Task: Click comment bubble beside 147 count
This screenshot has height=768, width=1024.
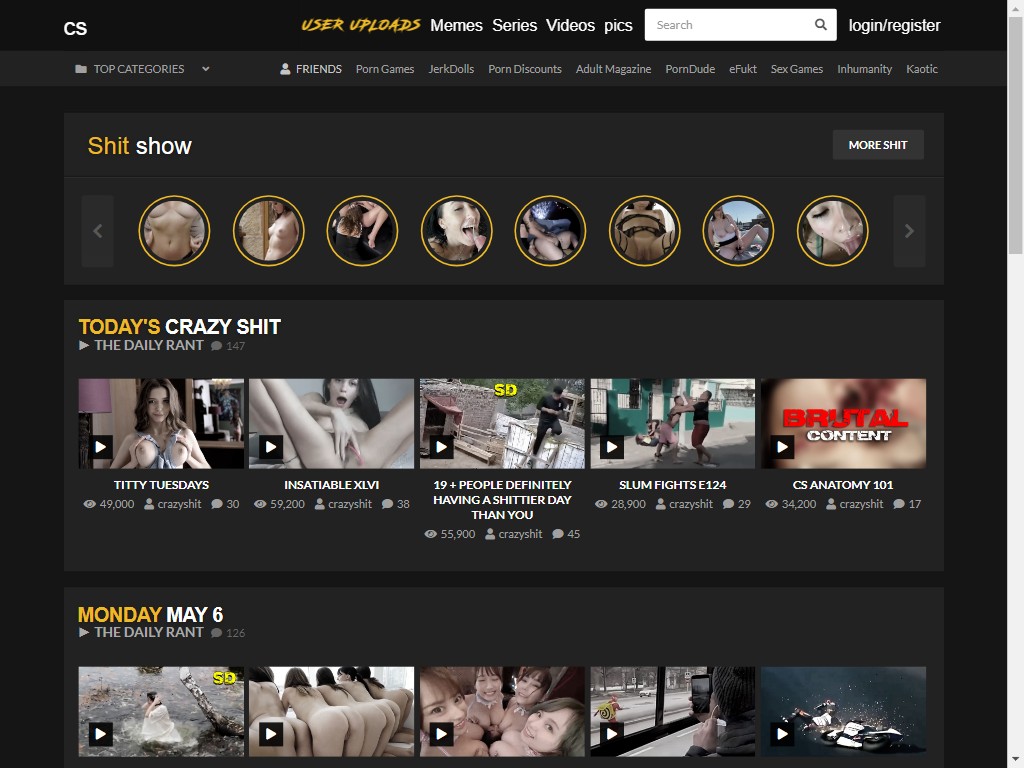Action: coord(216,346)
